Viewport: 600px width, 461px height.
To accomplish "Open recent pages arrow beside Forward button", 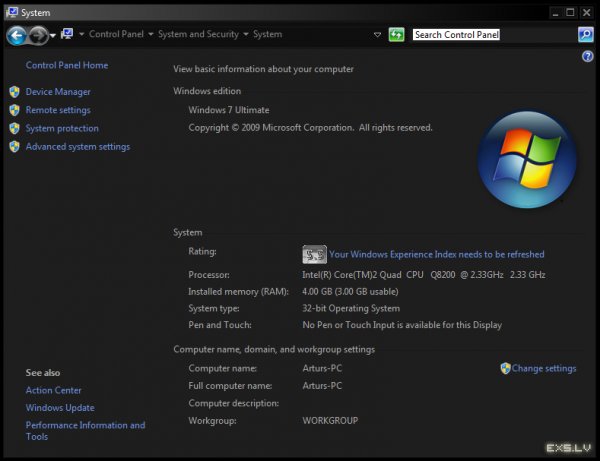I will click(53, 36).
